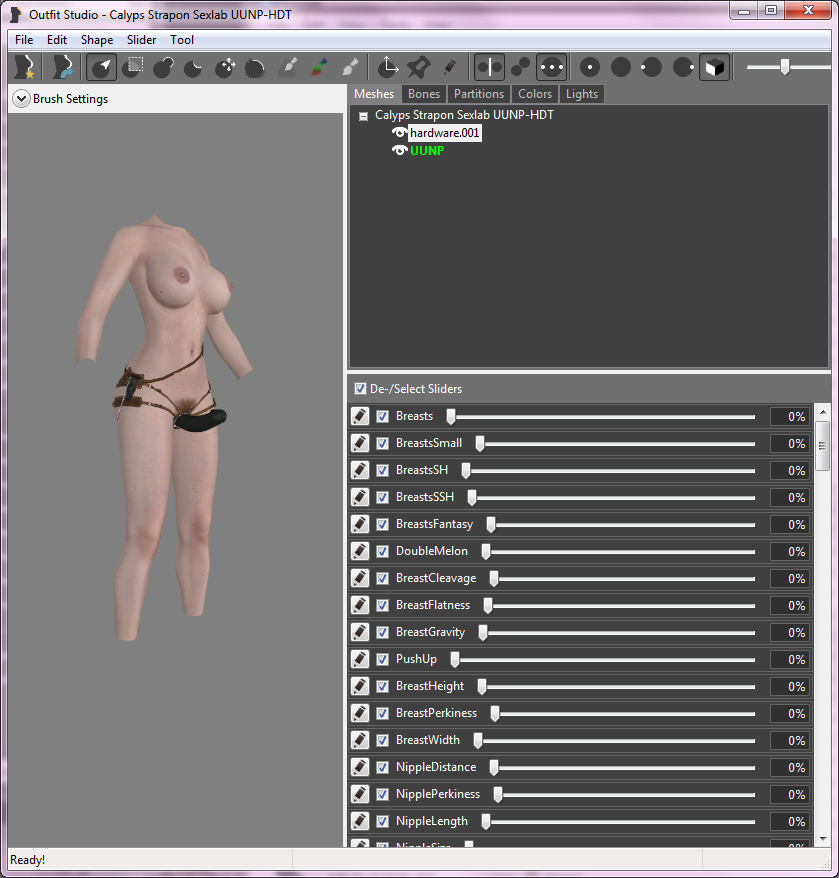Image resolution: width=839 pixels, height=878 pixels.
Task: Uncheck the BreastsSmall checkbox
Action: tap(382, 443)
